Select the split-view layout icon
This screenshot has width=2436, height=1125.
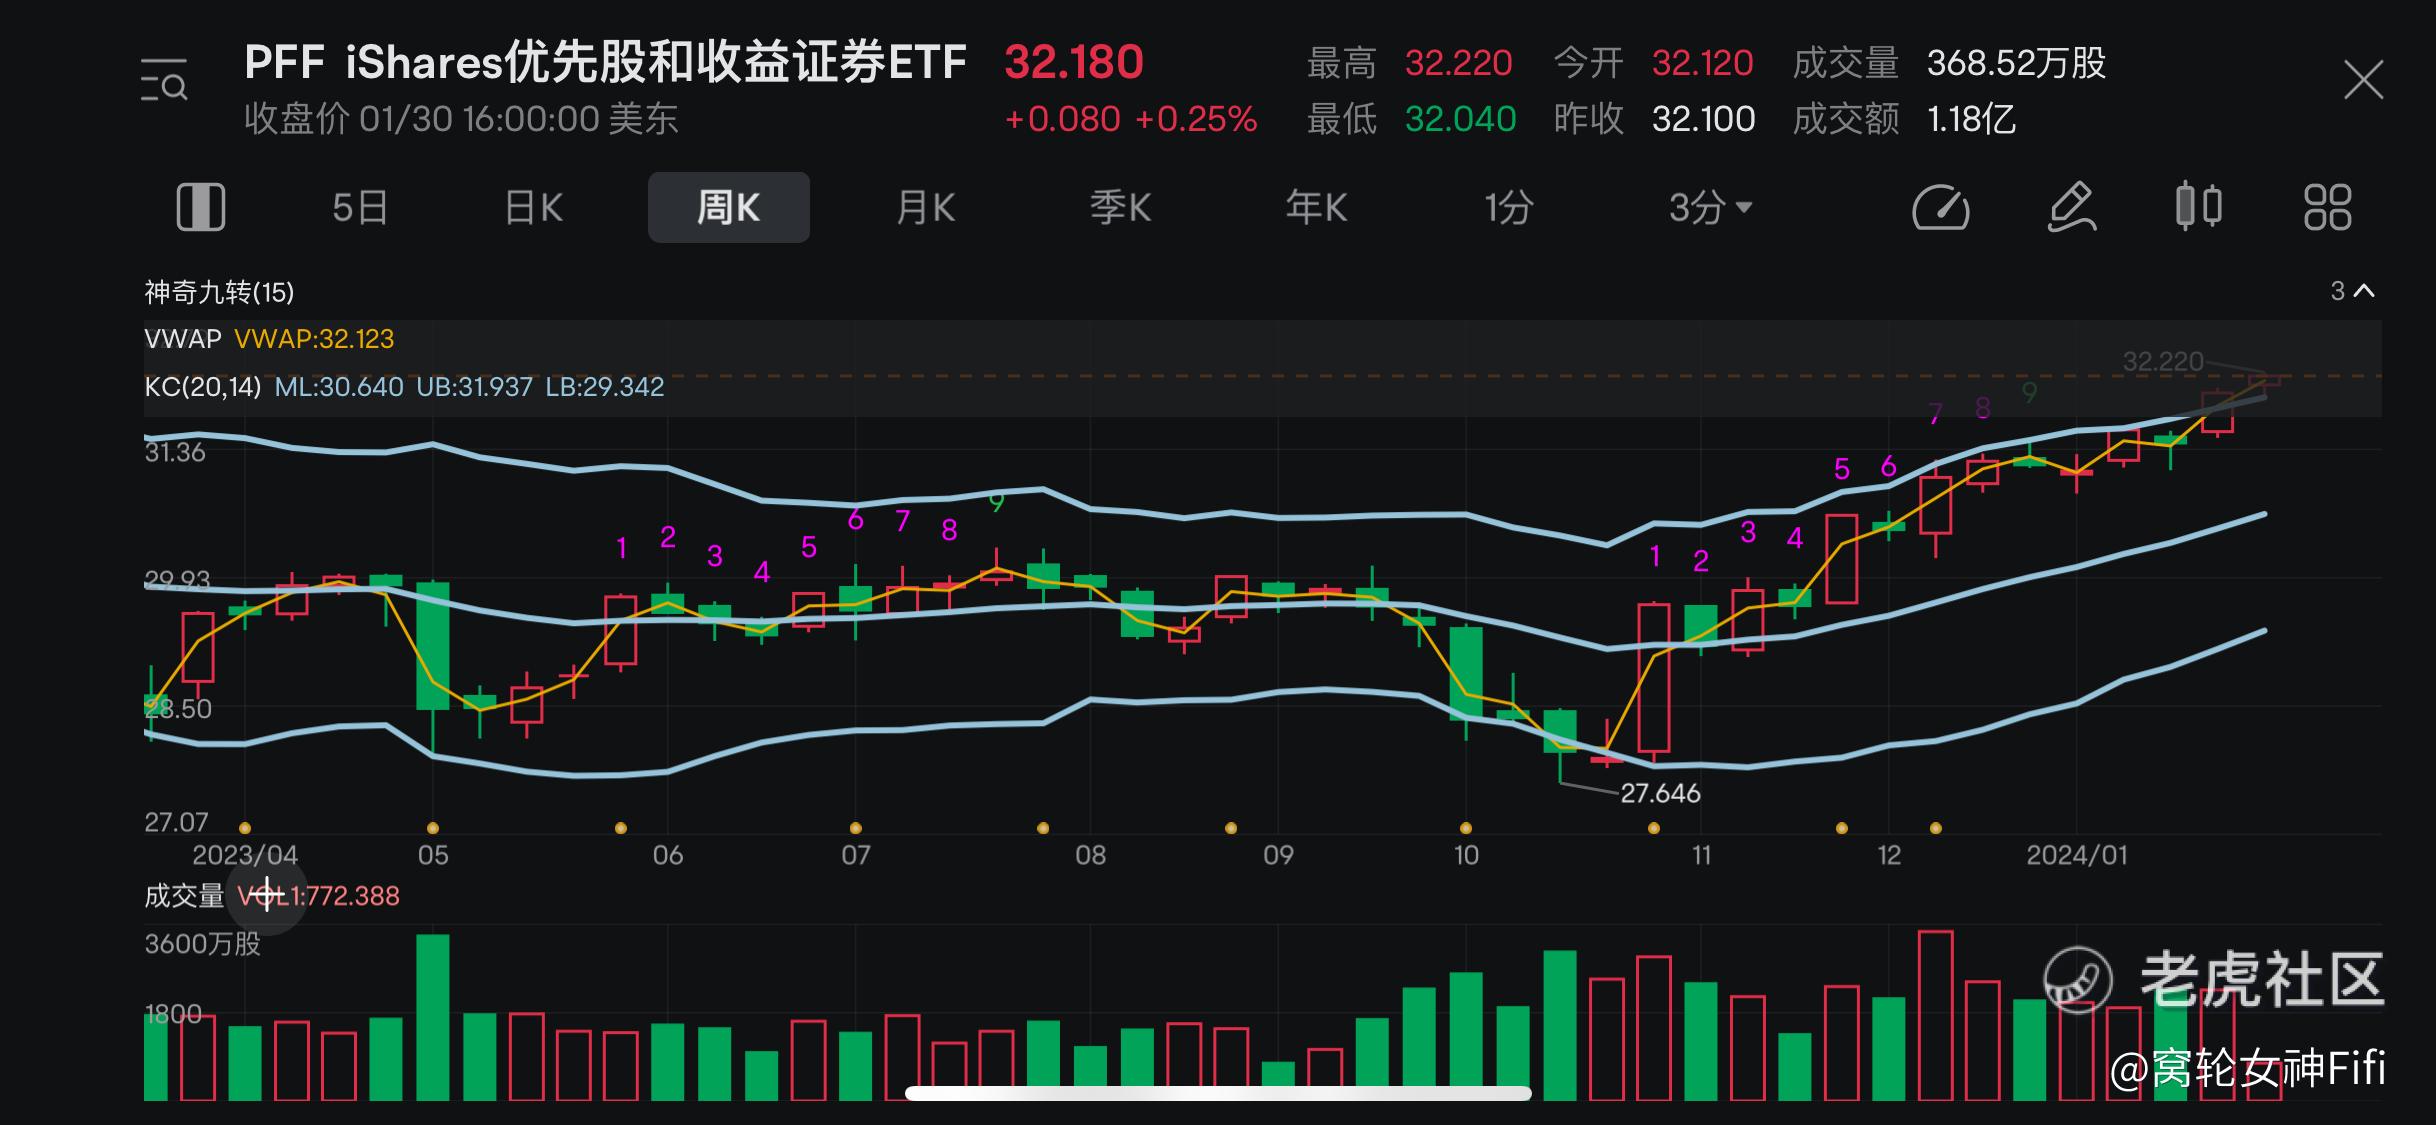coord(201,207)
